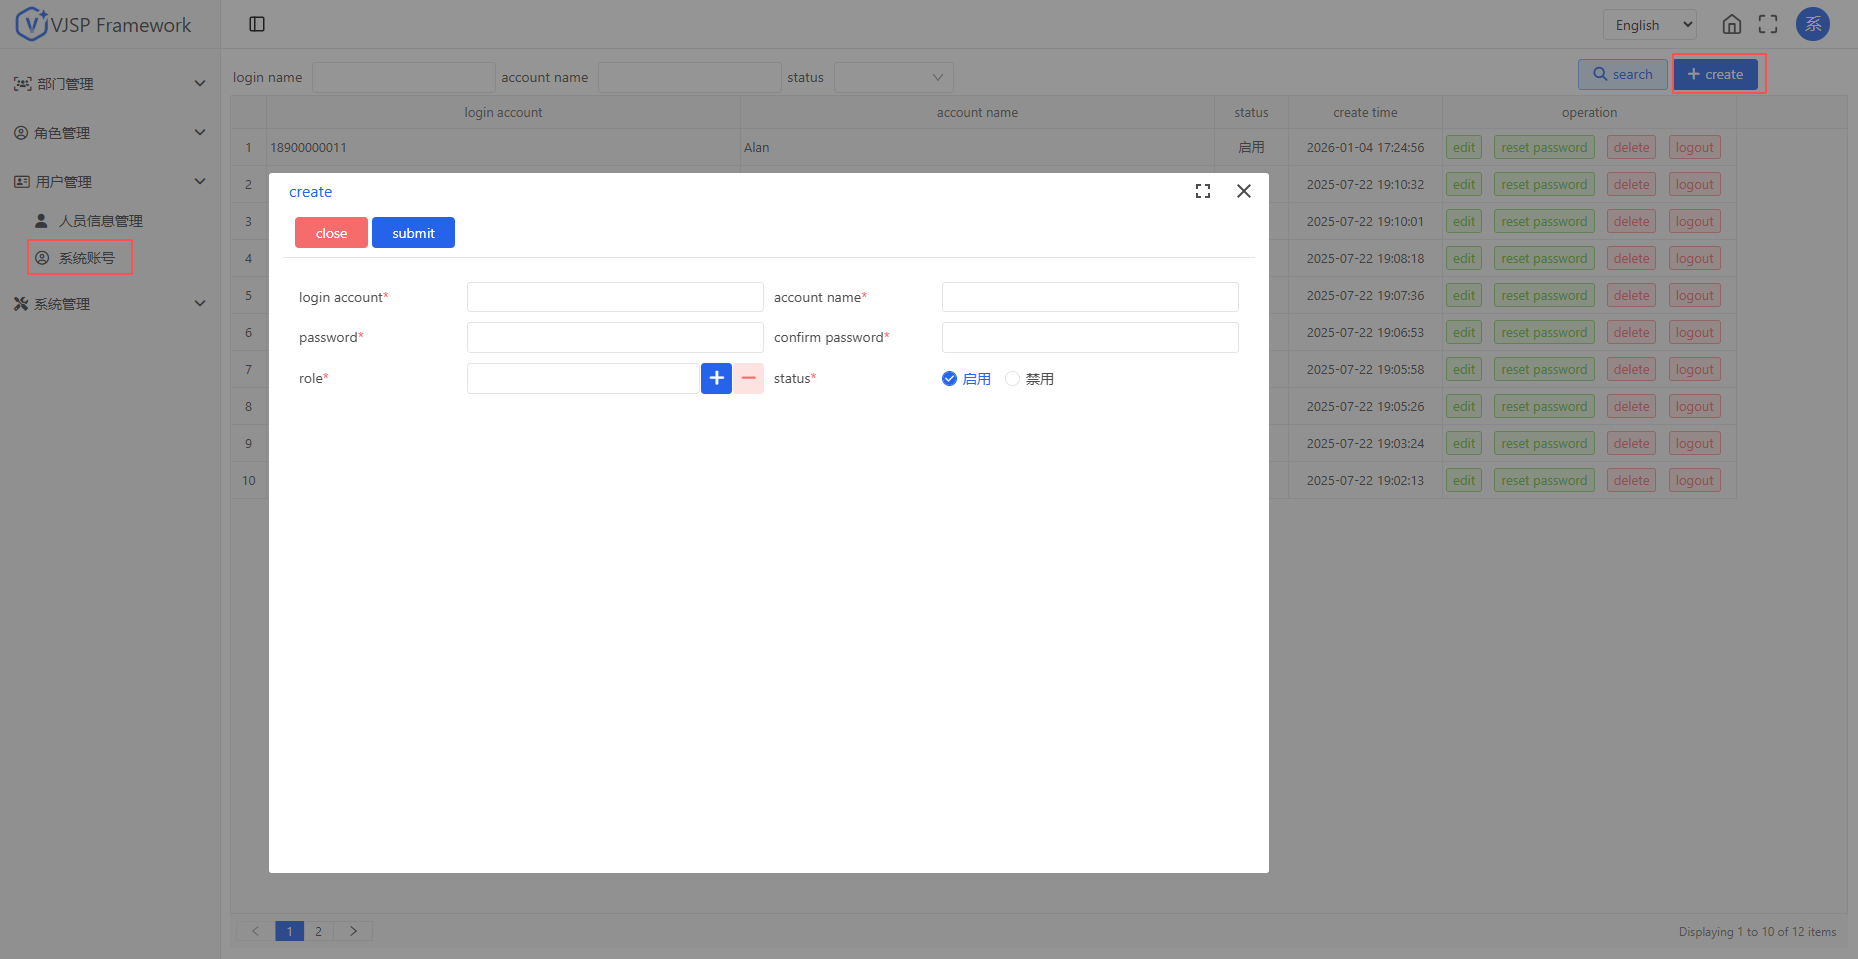
Task: Click the blue plus role button
Action: click(x=716, y=378)
